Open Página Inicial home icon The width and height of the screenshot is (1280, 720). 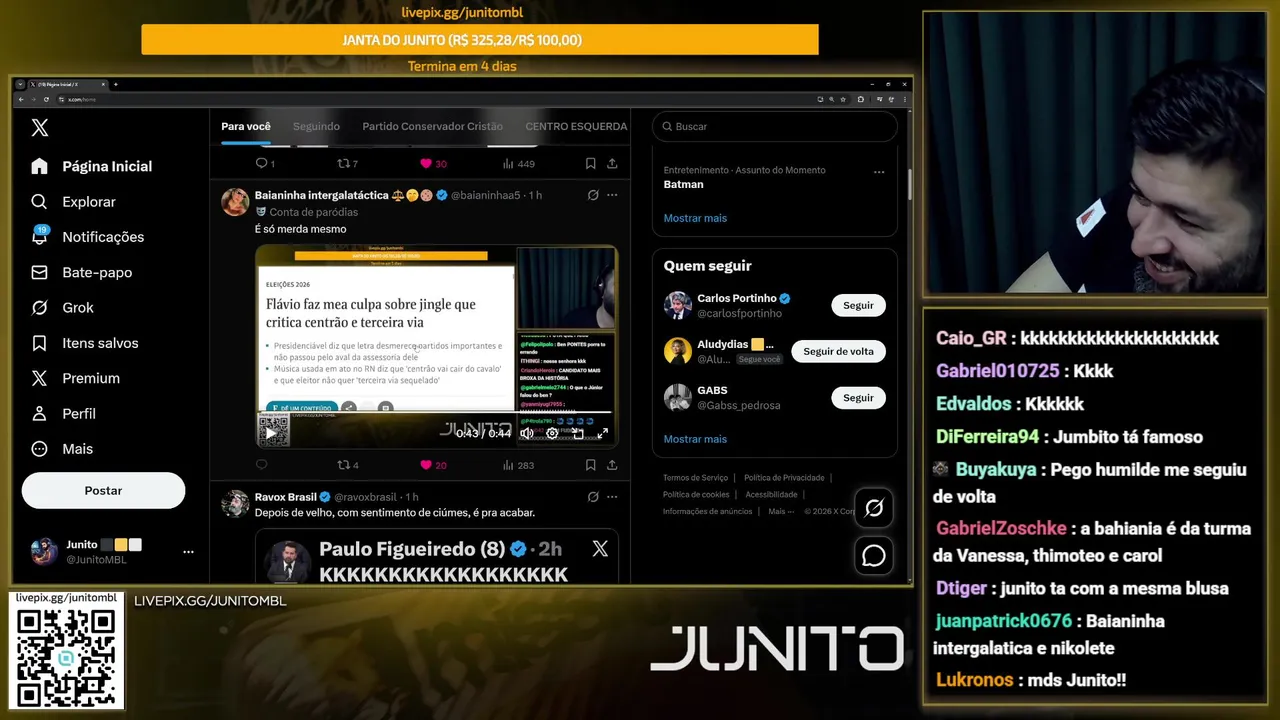(39, 166)
